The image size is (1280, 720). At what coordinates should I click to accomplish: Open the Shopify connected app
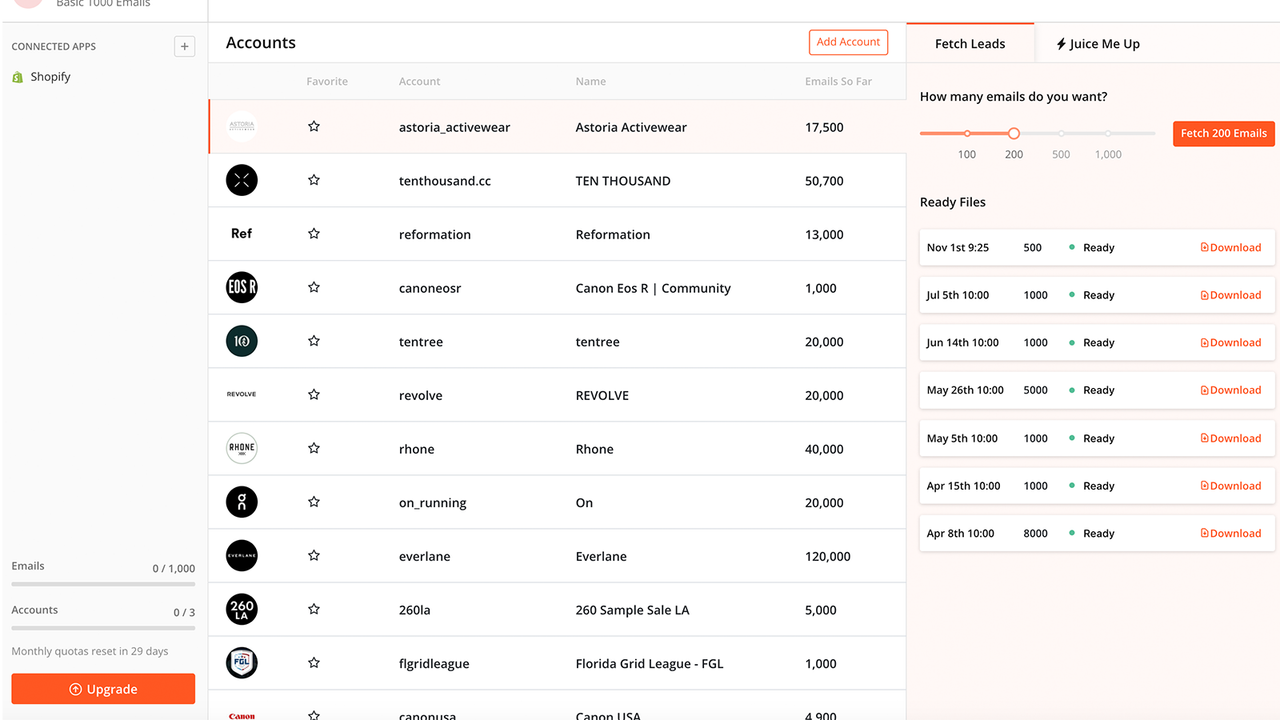(x=50, y=77)
